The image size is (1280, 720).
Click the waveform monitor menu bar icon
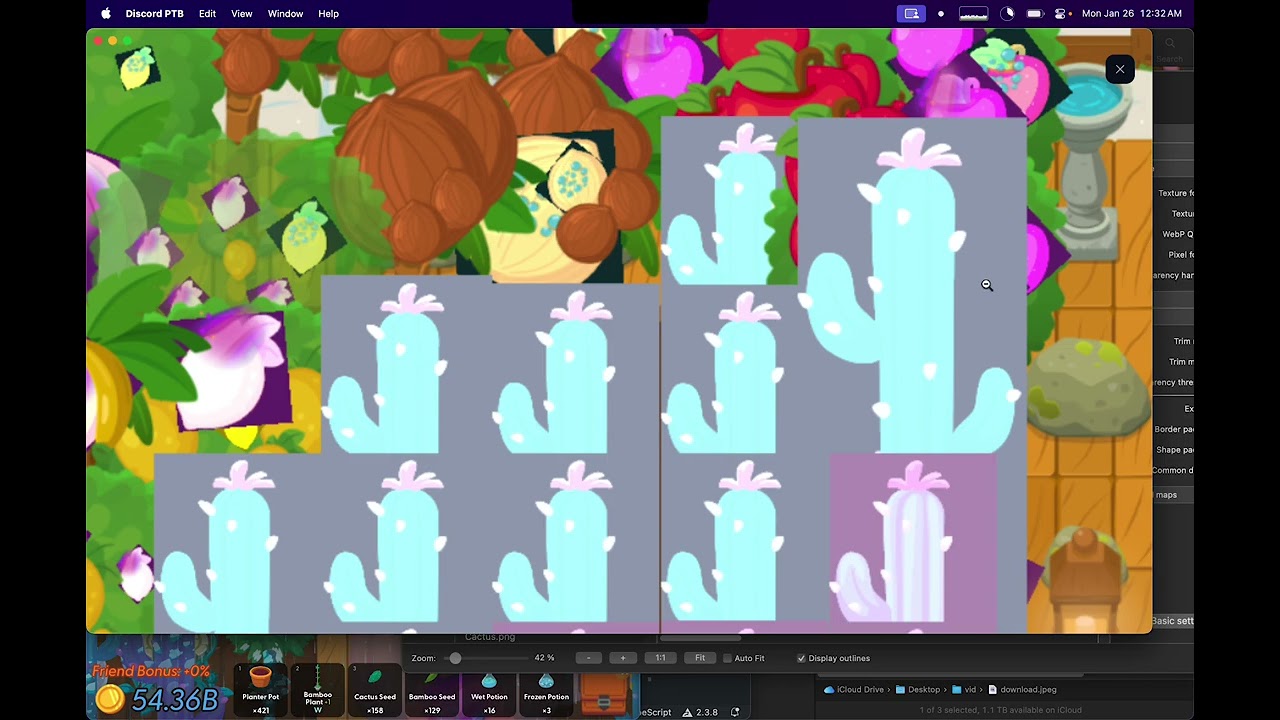coord(973,14)
